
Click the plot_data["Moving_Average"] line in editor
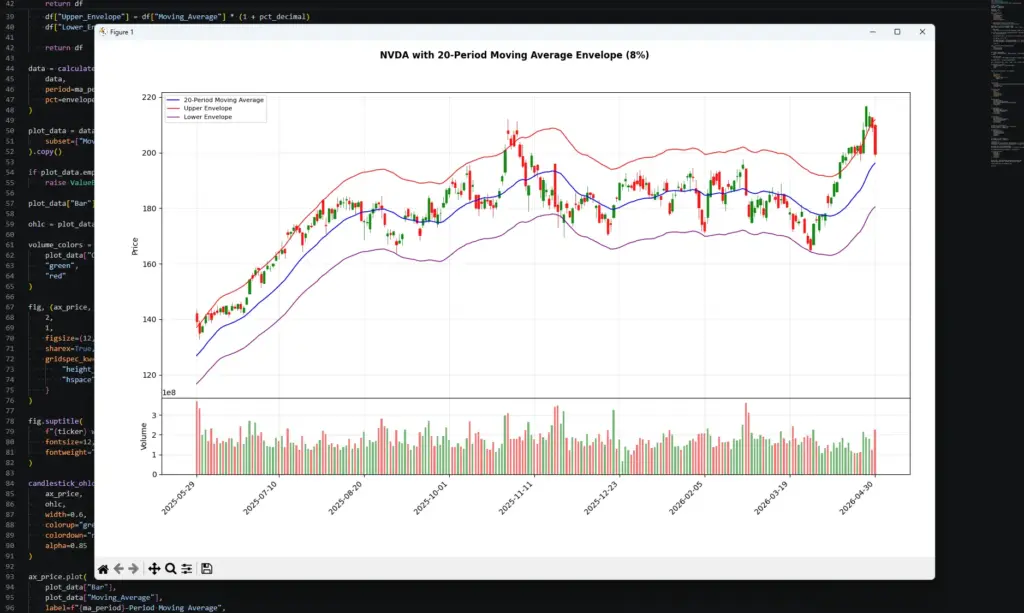click(103, 597)
